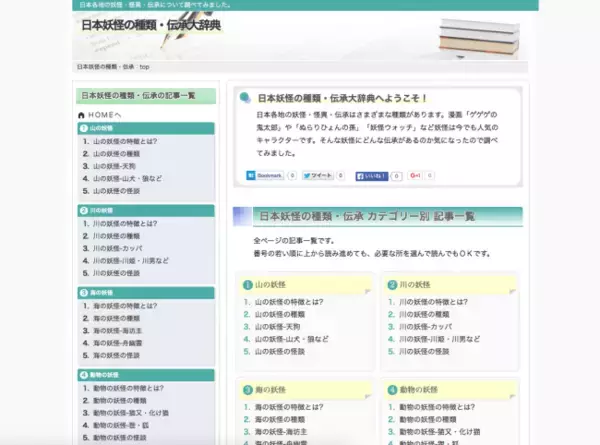
Task: Go to HOMEへ in the sidebar
Action: pyautogui.click(x=104, y=115)
